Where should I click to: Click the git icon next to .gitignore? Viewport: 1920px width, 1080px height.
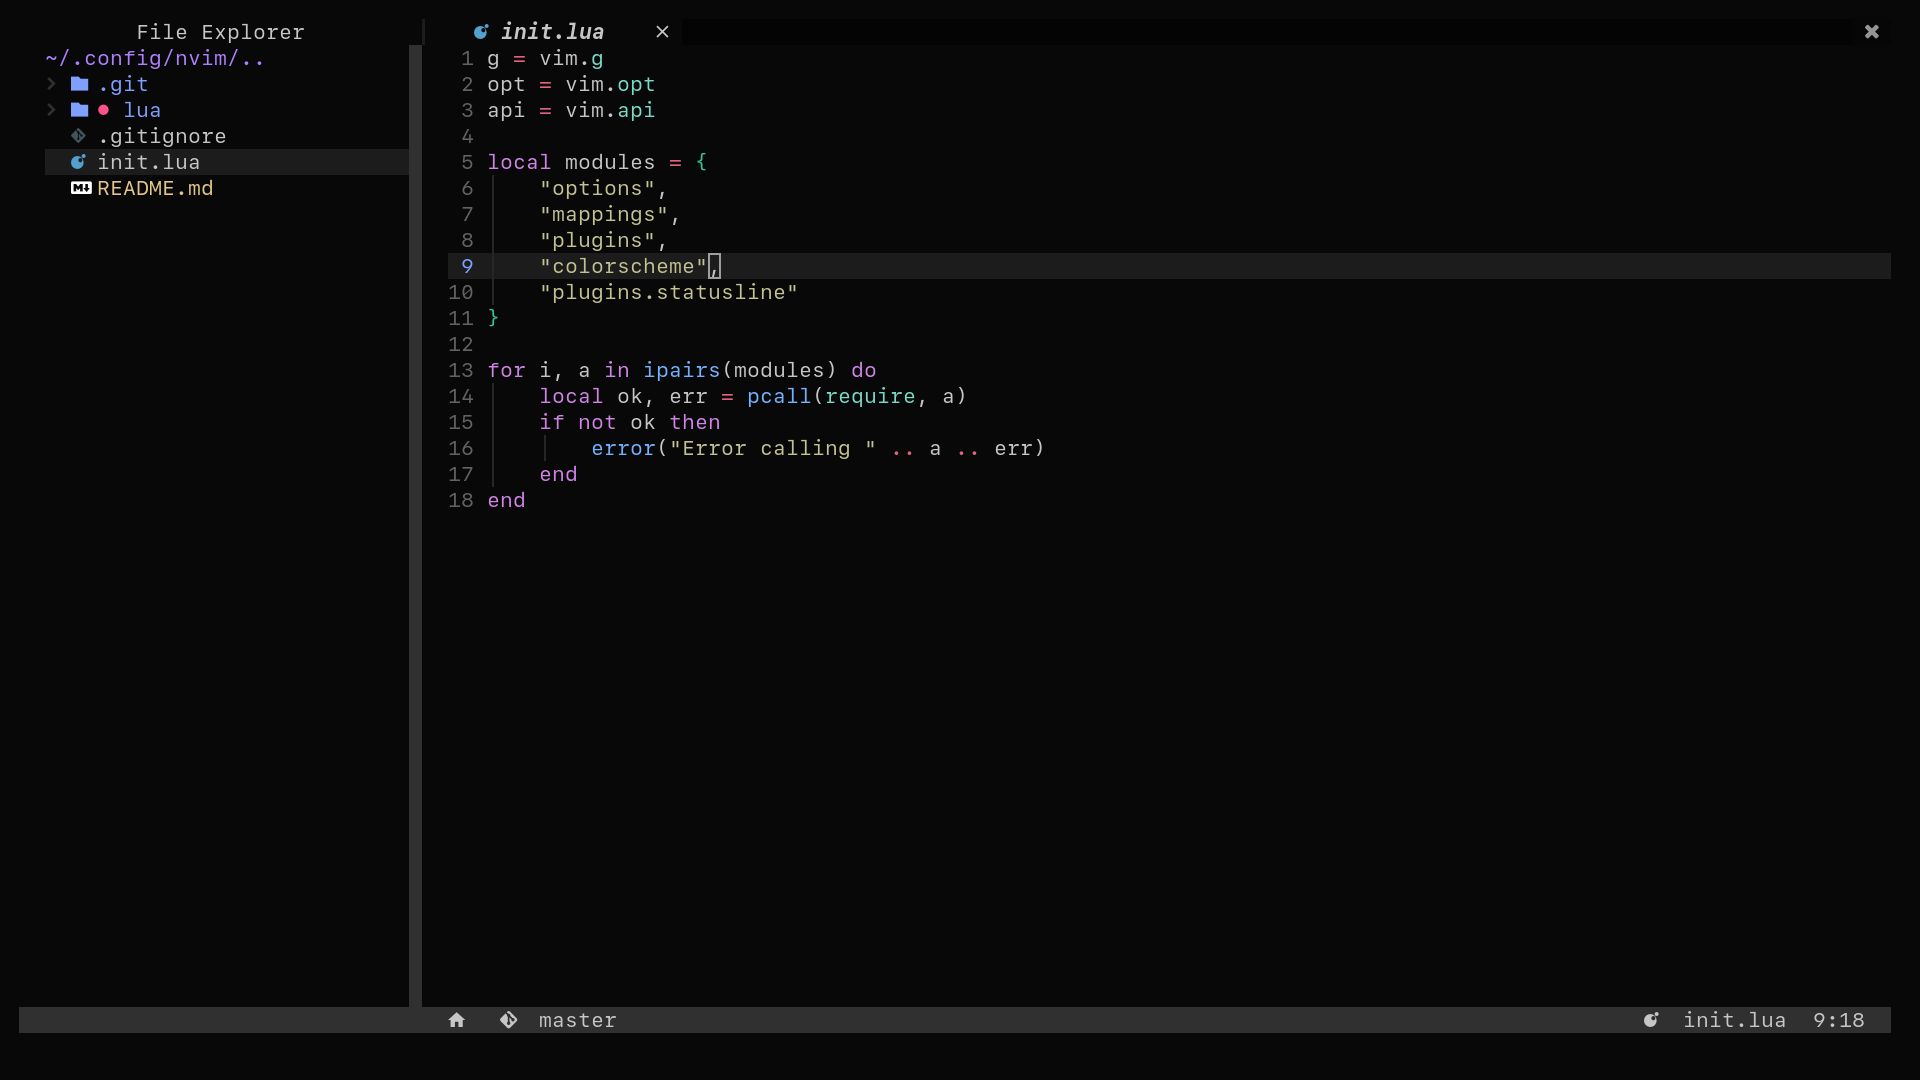click(80, 136)
